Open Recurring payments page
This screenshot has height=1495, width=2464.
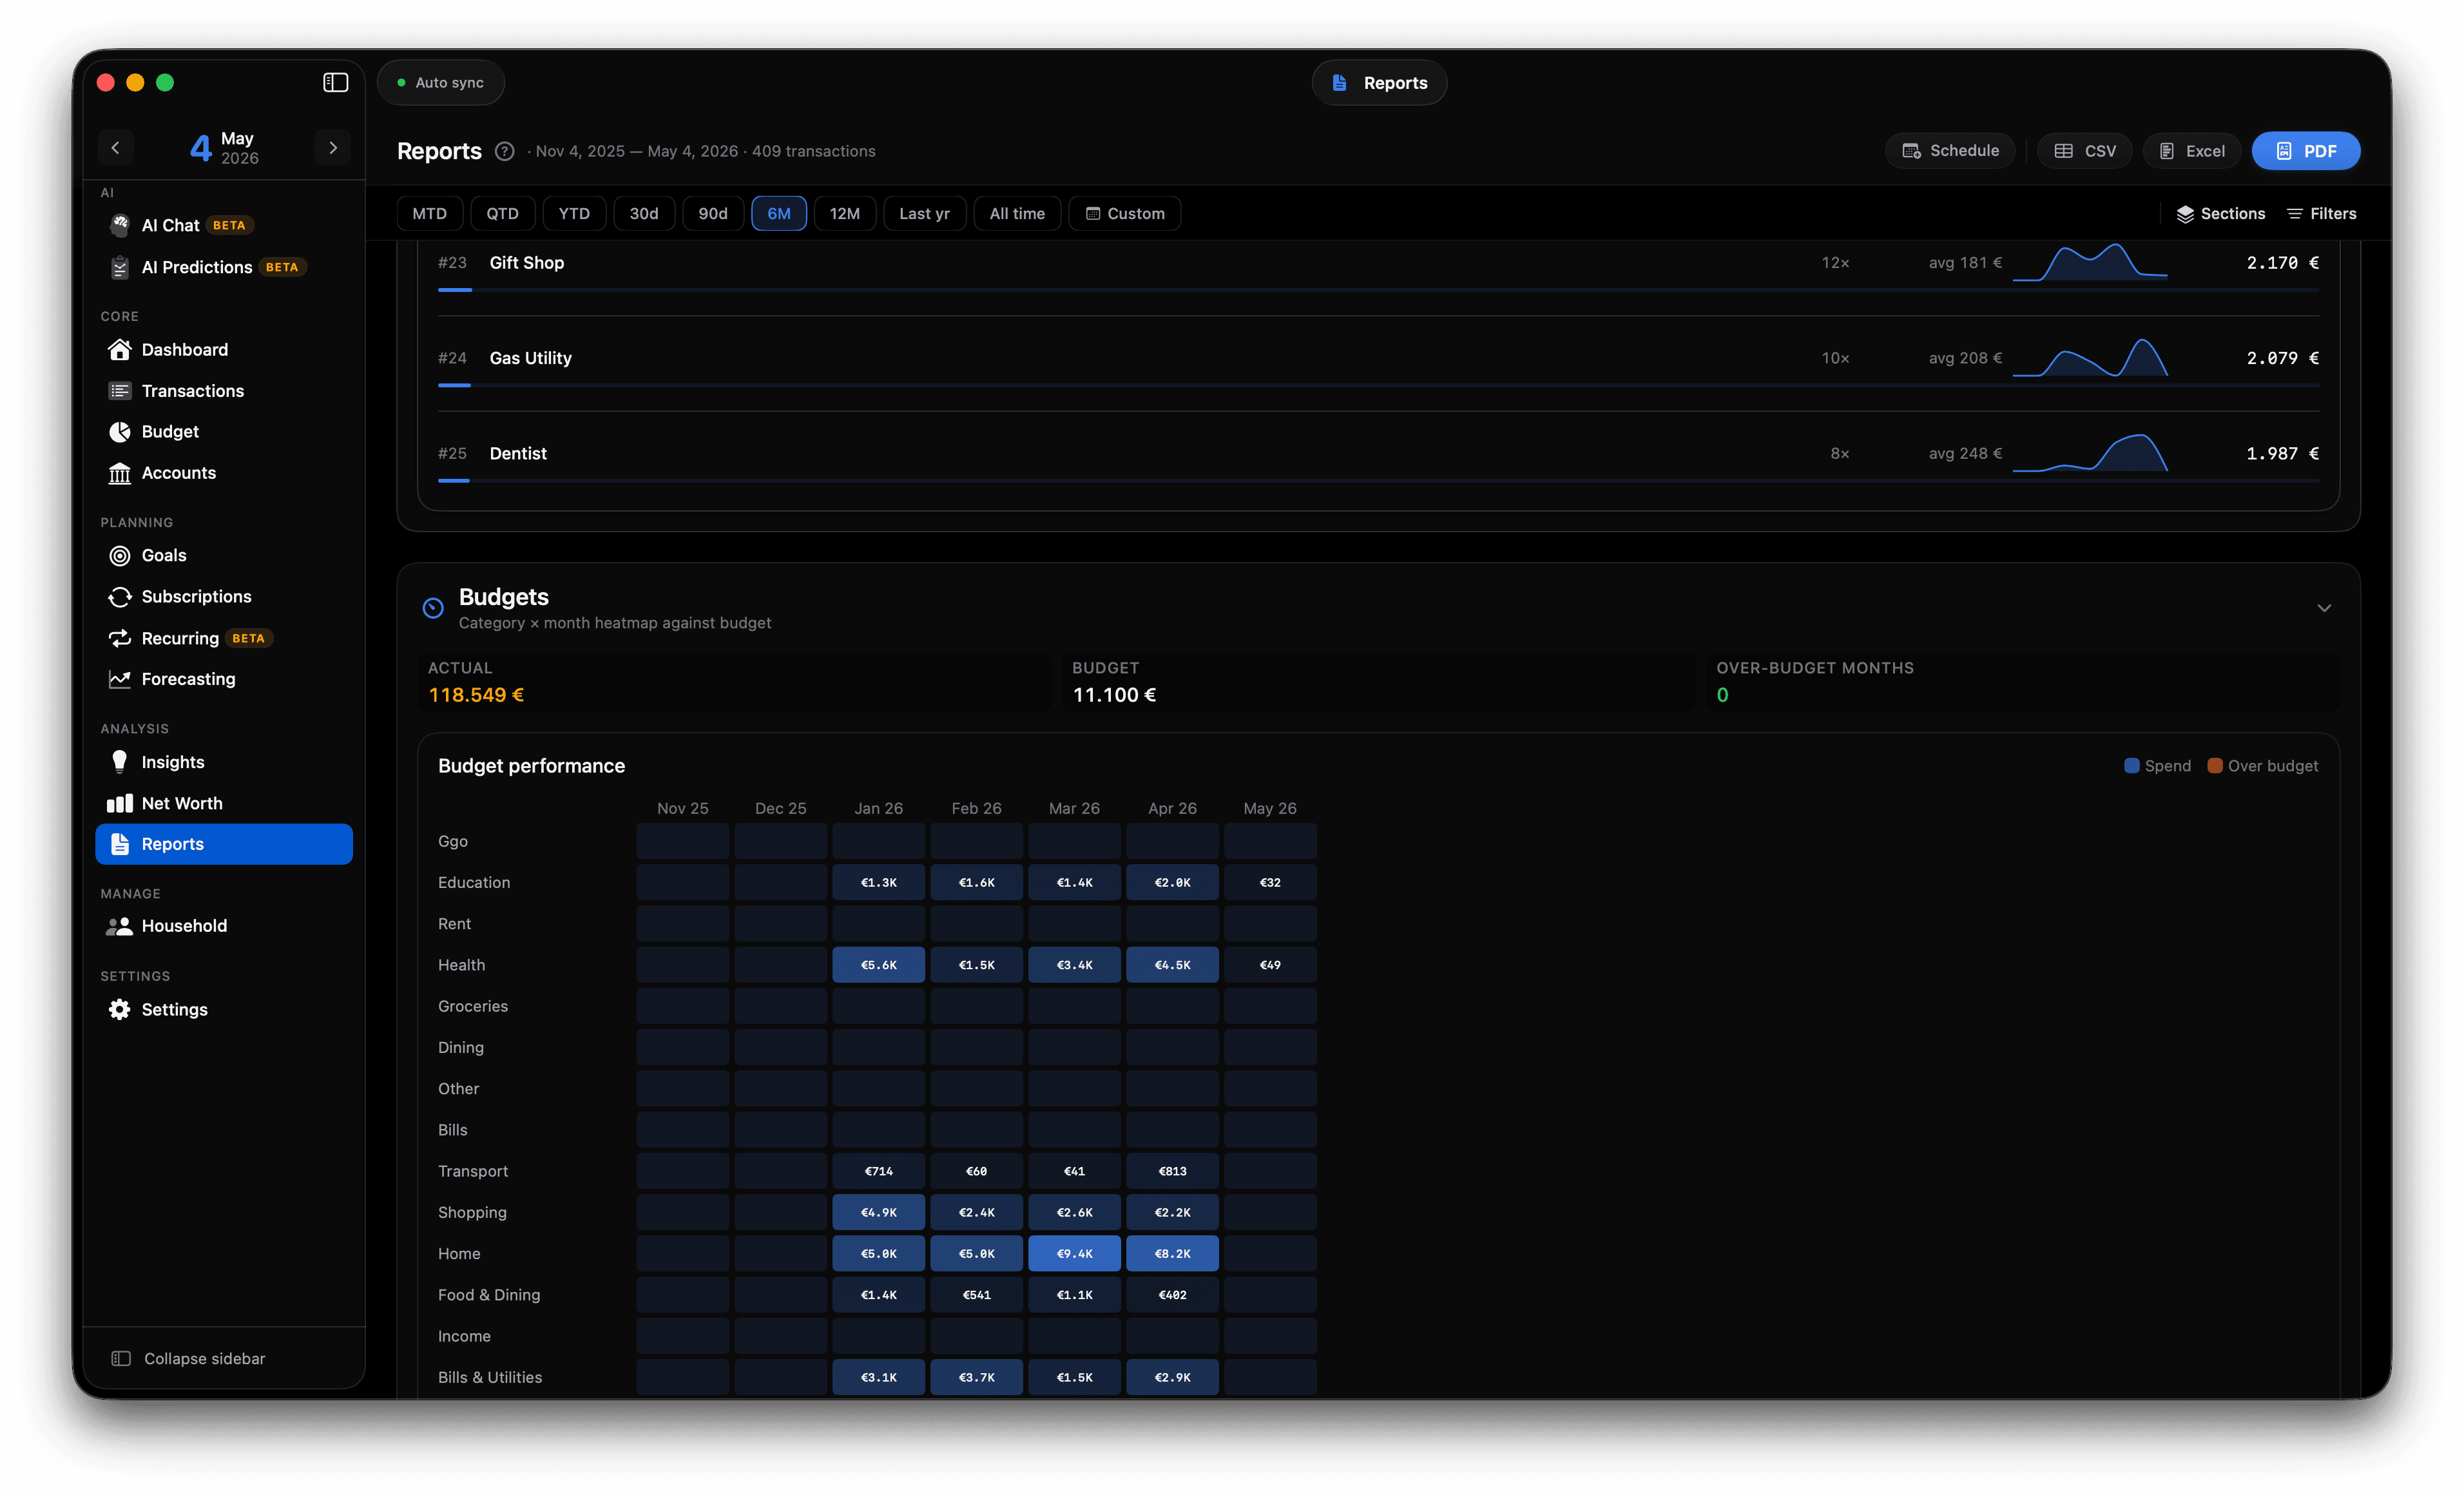point(224,638)
